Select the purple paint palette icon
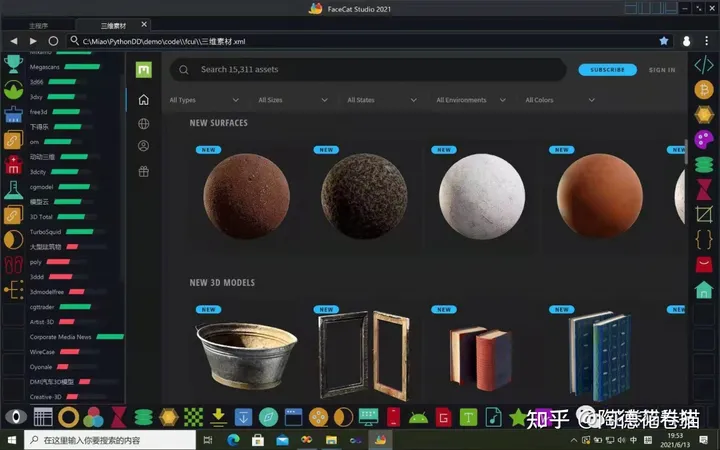720x450 pixels. [x=704, y=139]
